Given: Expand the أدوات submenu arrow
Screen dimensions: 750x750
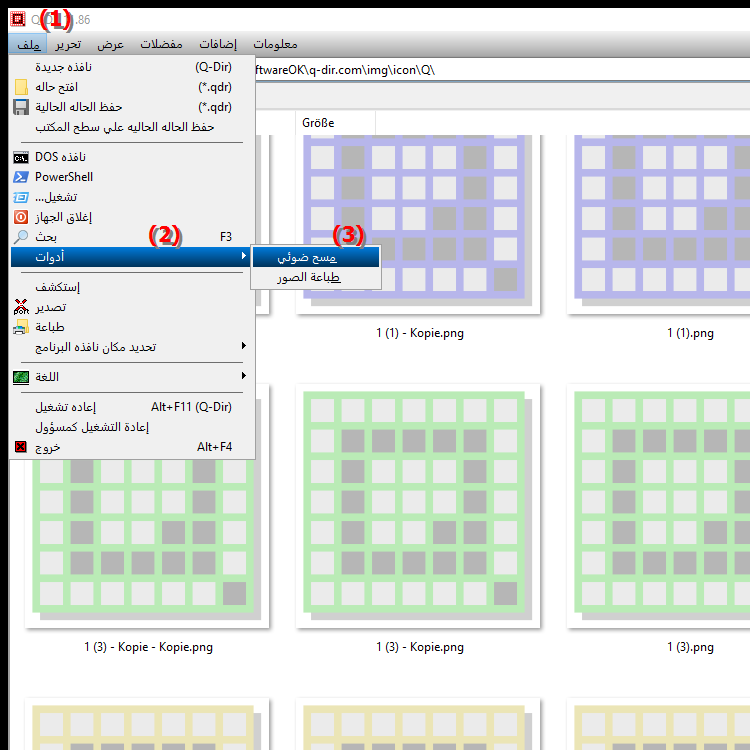Looking at the screenshot, I should pos(244,256).
